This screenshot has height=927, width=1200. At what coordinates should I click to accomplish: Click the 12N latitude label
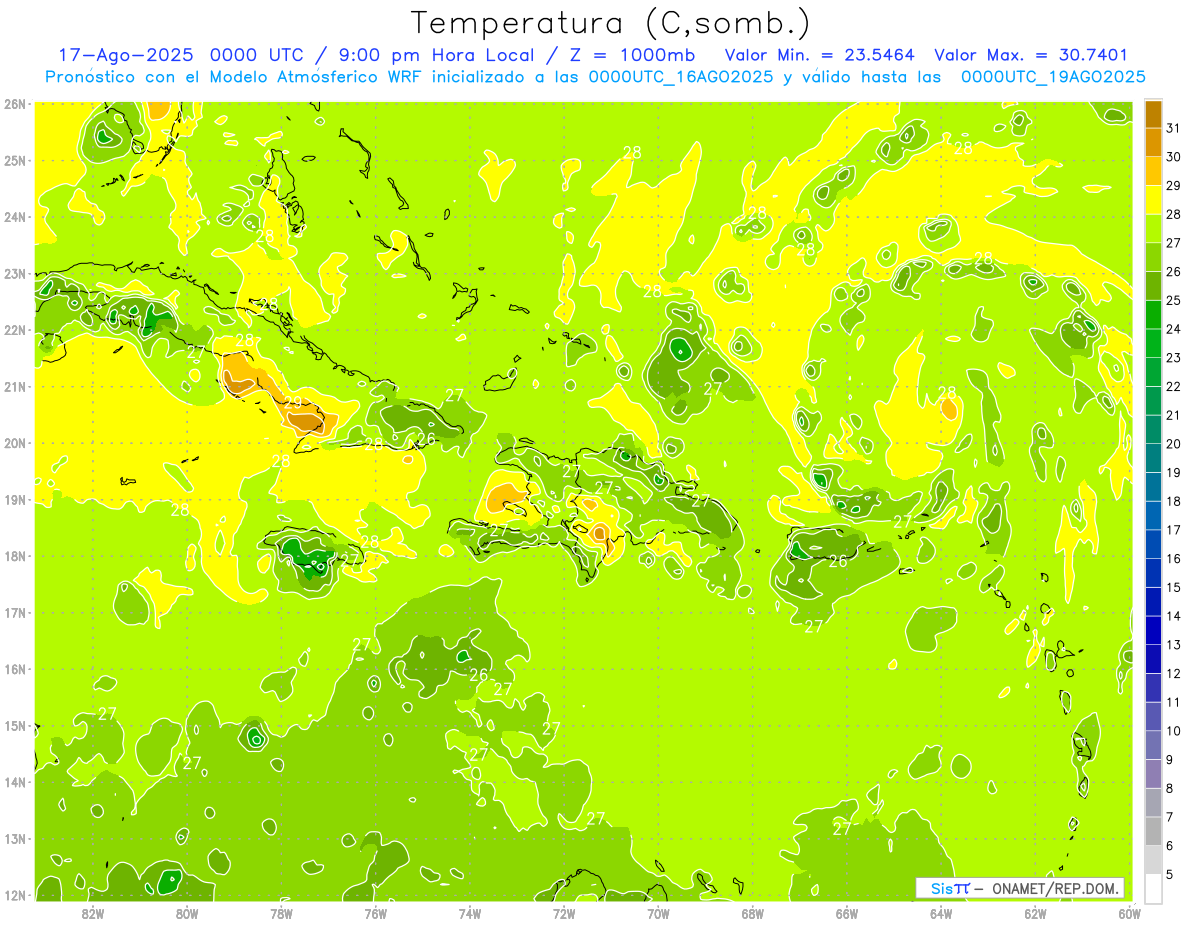[15, 895]
